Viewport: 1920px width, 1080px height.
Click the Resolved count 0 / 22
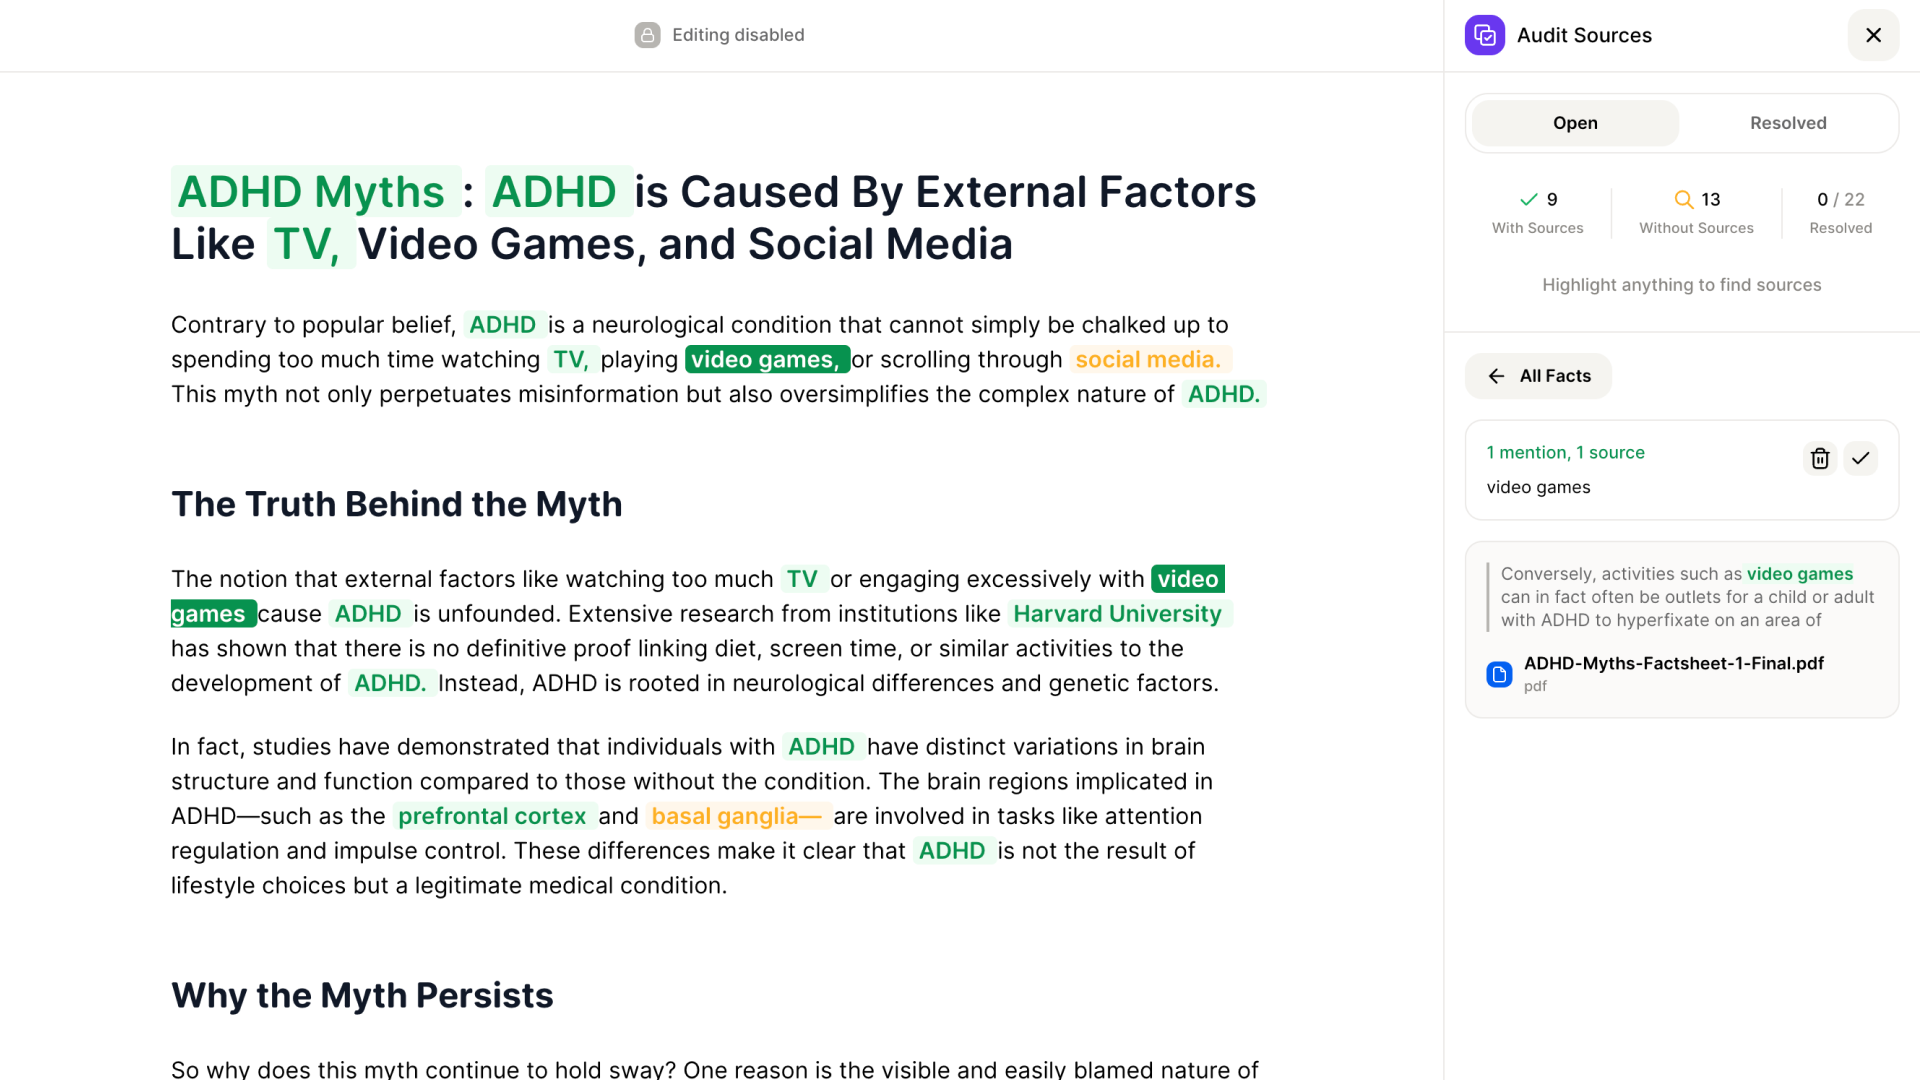pos(1840,199)
